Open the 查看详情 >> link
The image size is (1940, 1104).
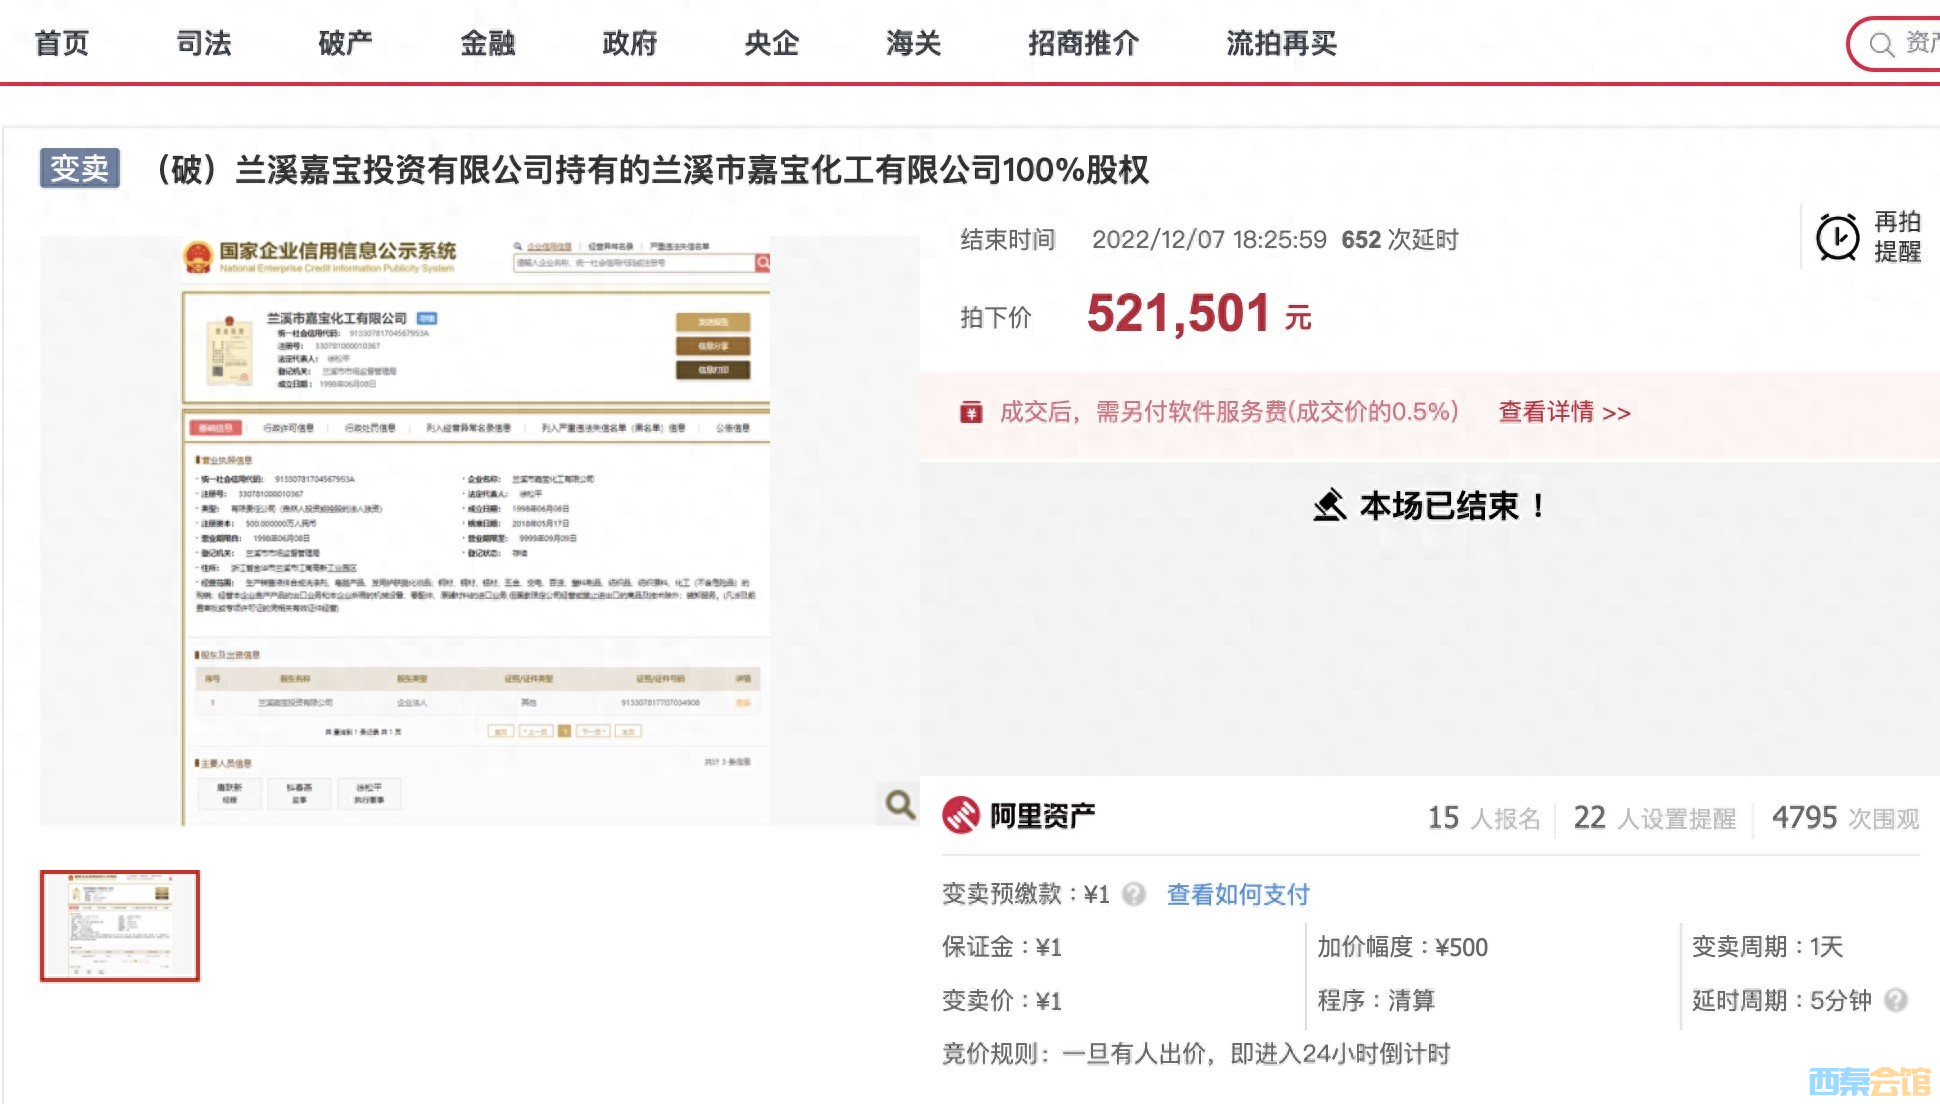click(x=1564, y=412)
